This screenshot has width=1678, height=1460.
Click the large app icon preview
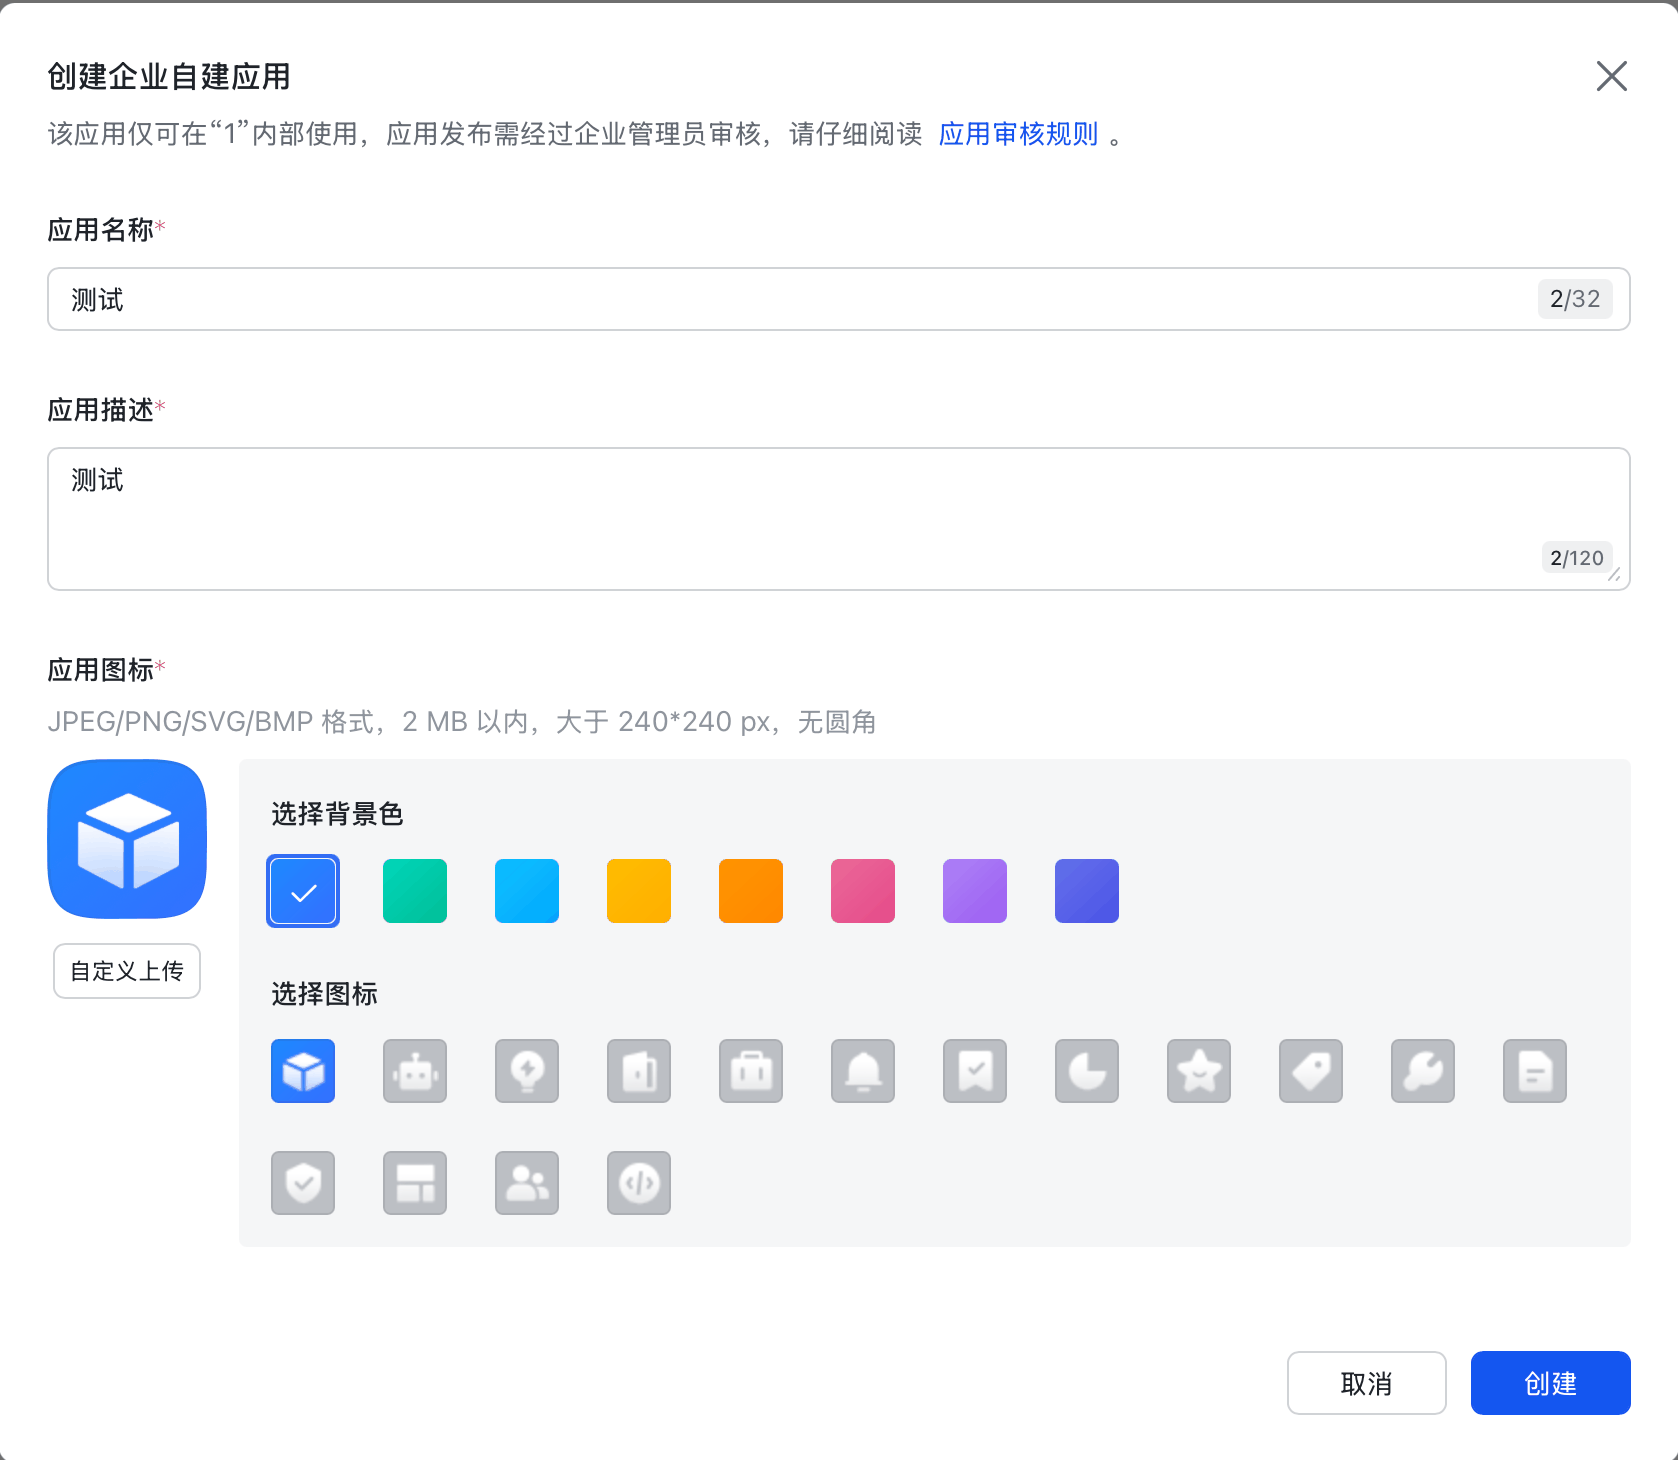[x=127, y=839]
